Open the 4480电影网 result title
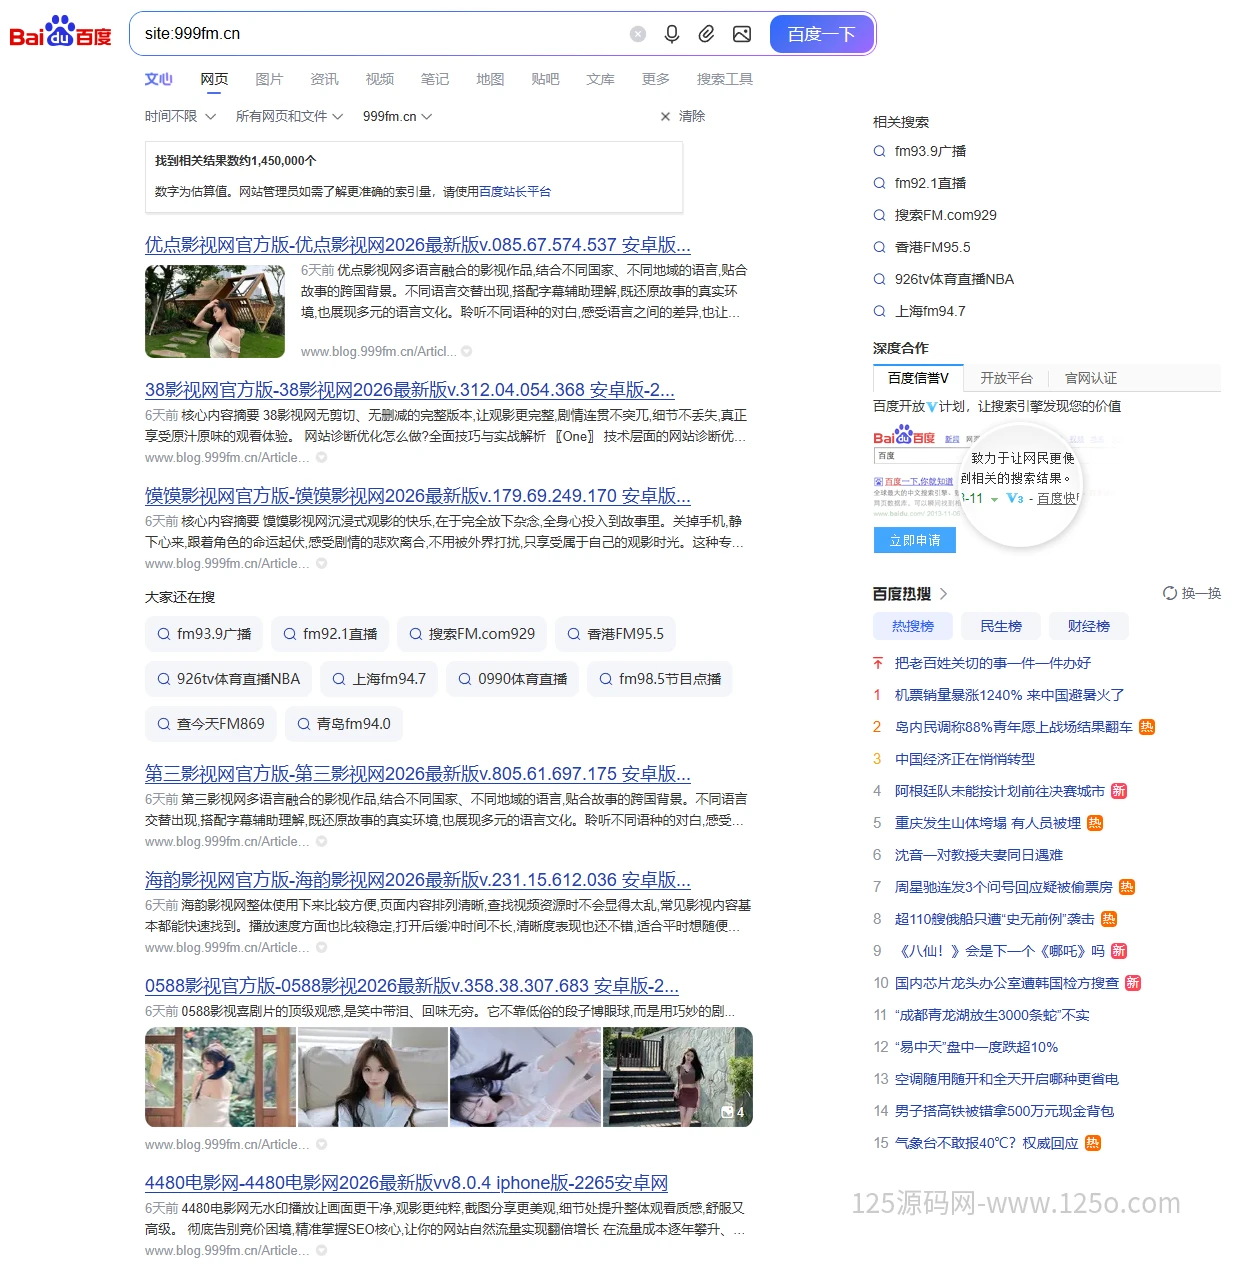1236x1268 pixels. click(x=406, y=1183)
